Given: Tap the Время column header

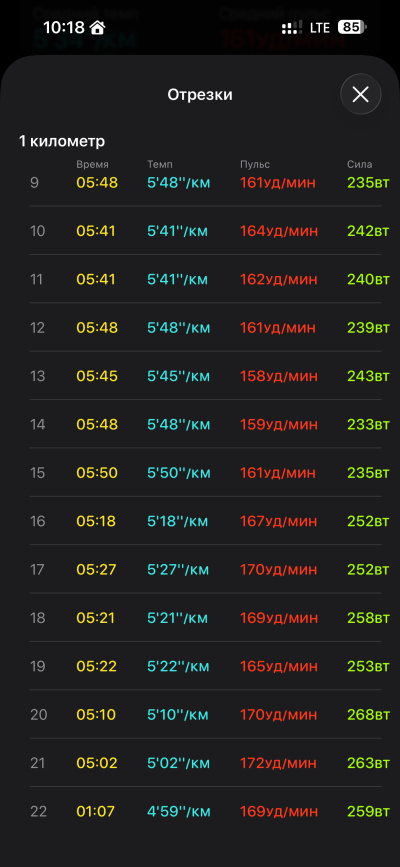Looking at the screenshot, I should coord(92,164).
